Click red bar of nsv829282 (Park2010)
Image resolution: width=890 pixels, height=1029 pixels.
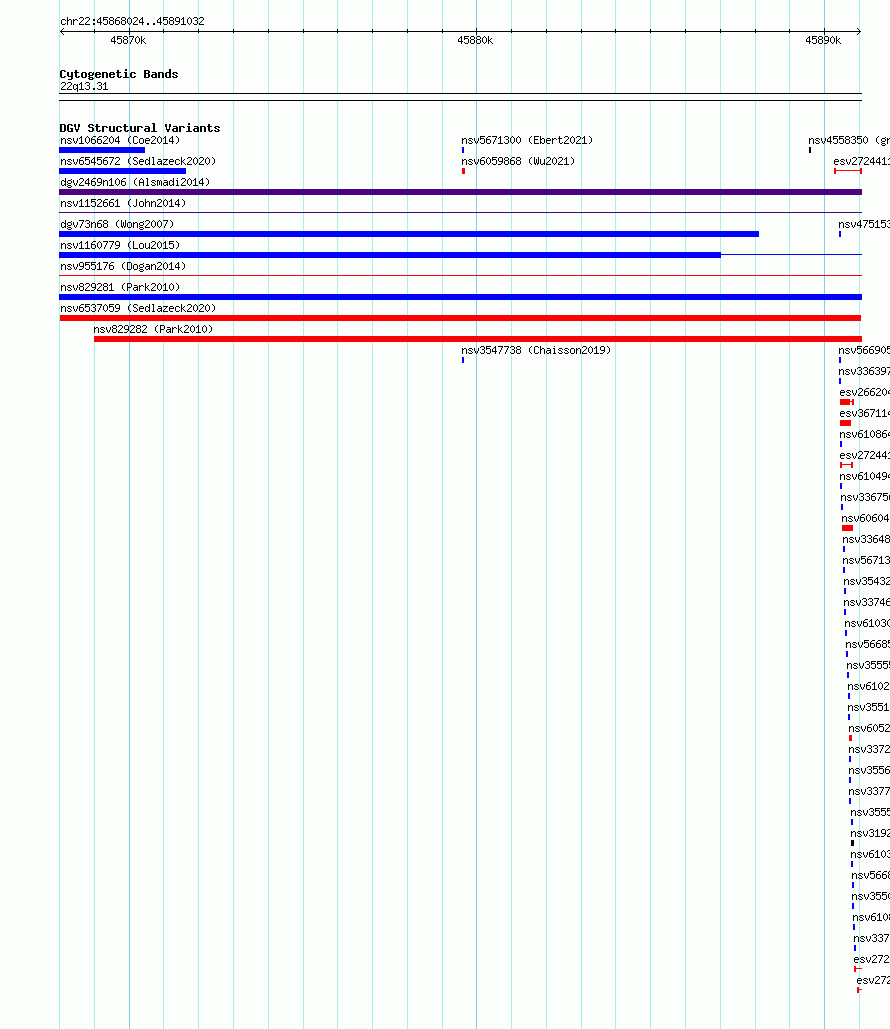point(478,339)
